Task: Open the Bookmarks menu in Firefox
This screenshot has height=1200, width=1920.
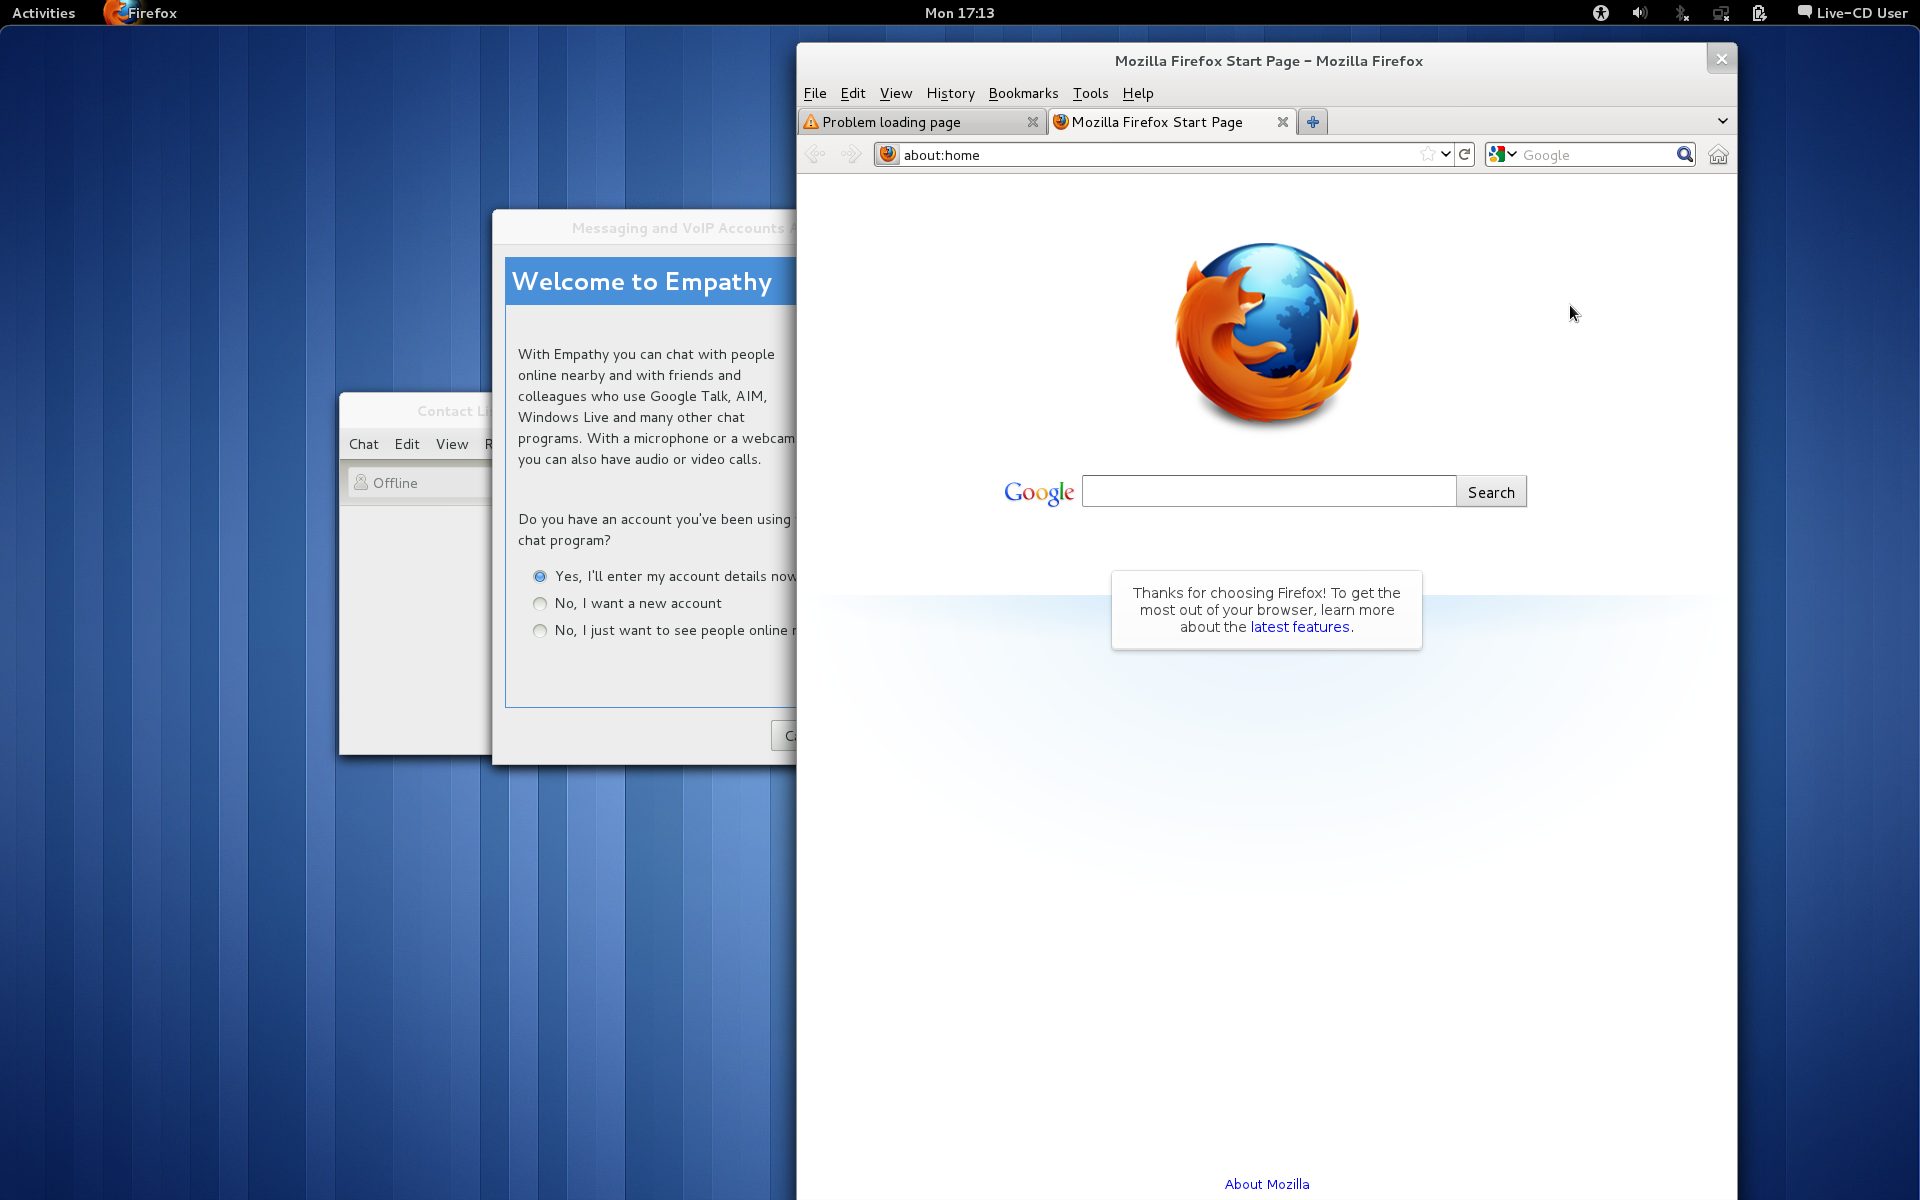Action: (x=1023, y=93)
